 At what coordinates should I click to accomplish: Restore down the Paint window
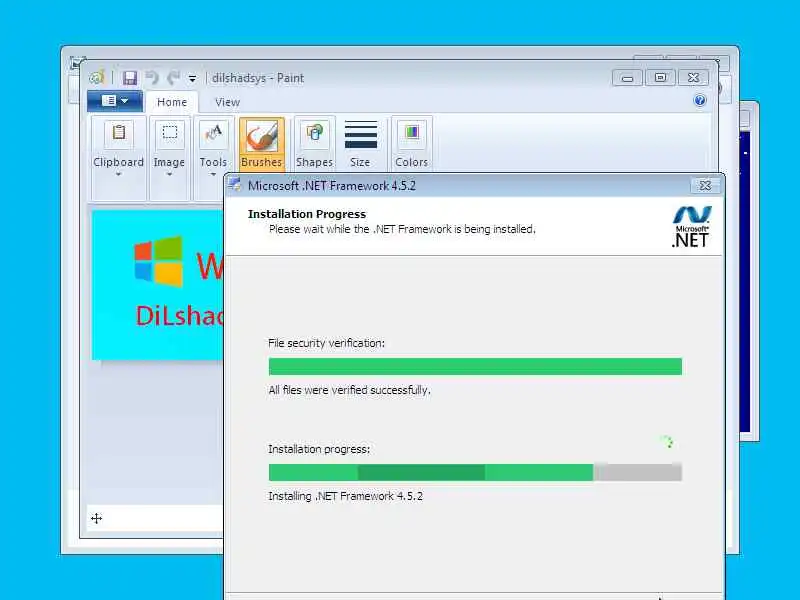(x=660, y=78)
